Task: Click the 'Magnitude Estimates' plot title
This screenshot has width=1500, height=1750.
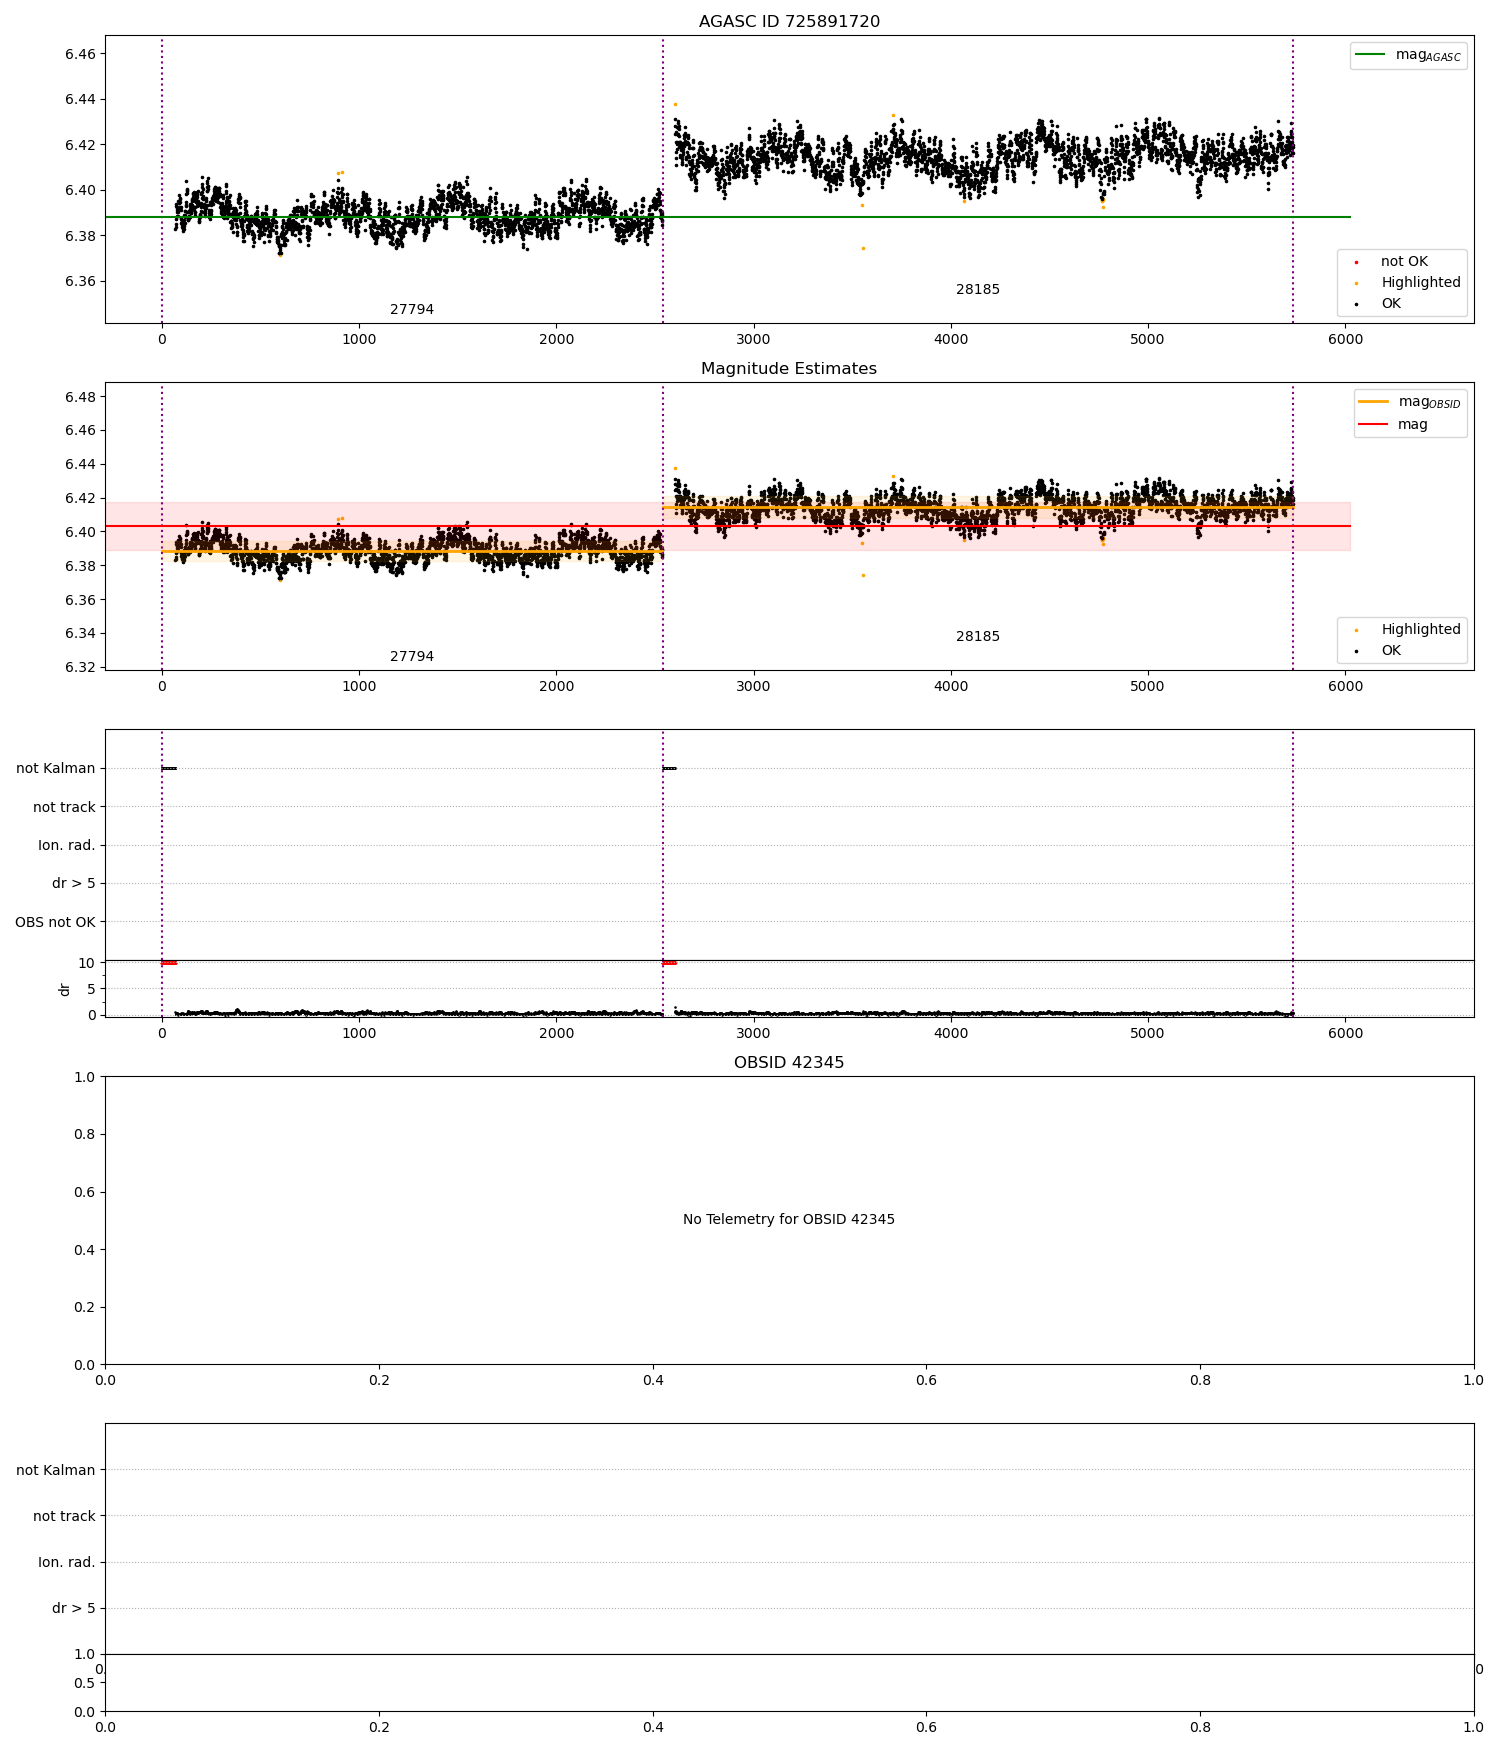Action: pyautogui.click(x=789, y=369)
